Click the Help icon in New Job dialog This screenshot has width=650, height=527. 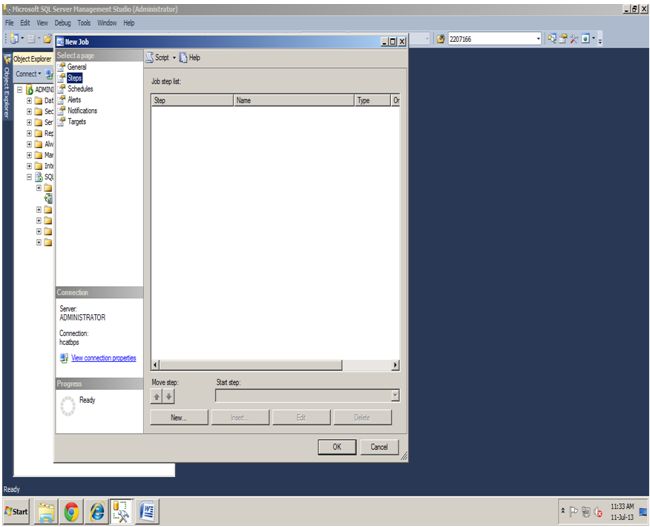(x=184, y=58)
